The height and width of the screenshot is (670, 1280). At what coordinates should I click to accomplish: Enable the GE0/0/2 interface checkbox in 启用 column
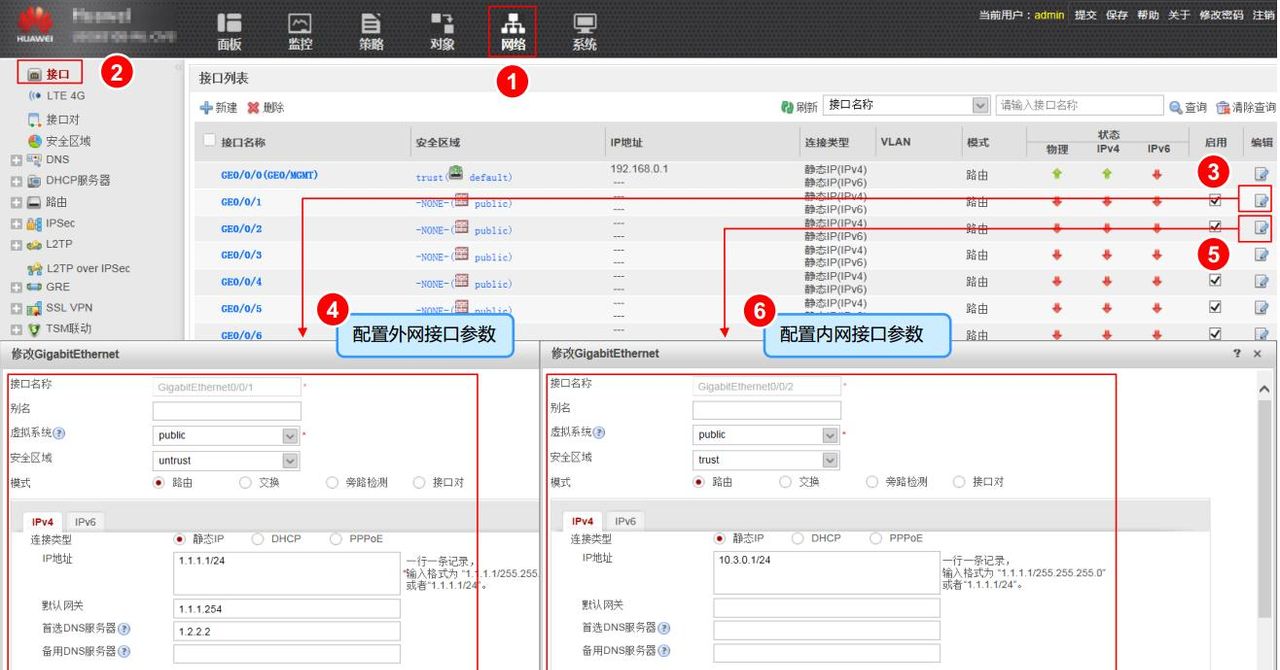1215,227
